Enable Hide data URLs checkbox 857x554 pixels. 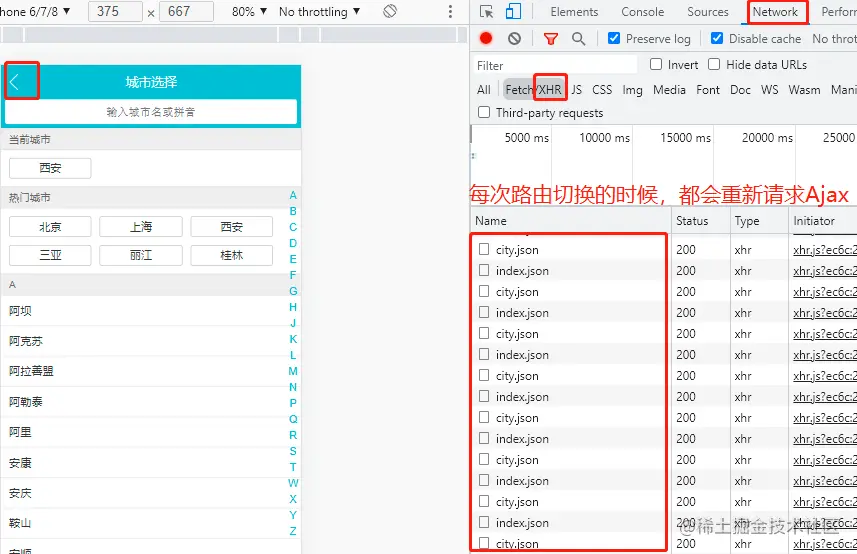point(714,64)
